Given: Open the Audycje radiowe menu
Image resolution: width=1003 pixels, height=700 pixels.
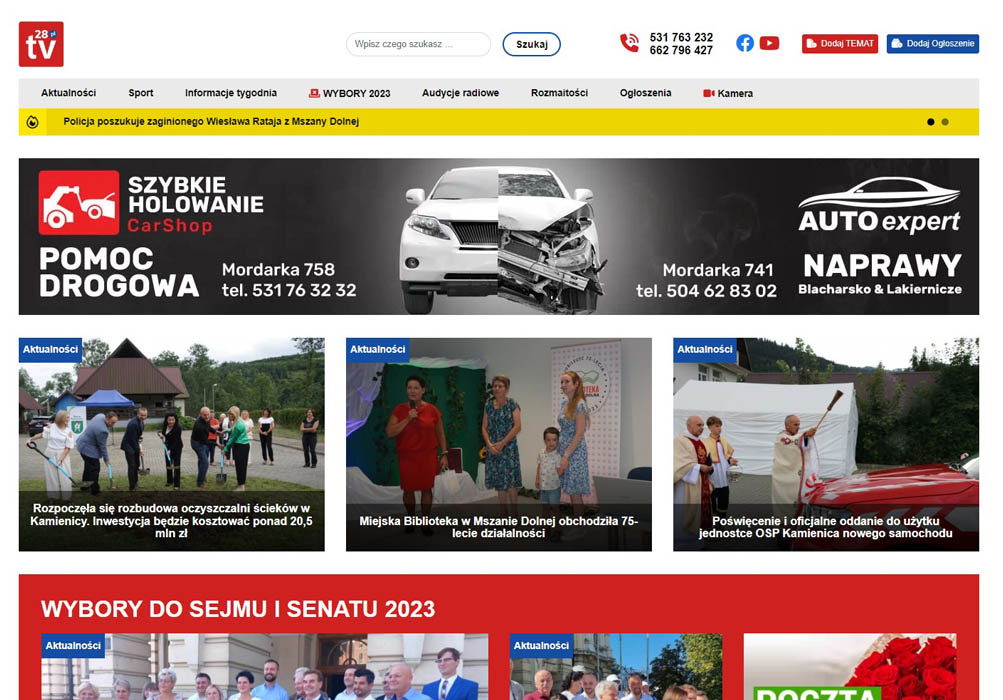Looking at the screenshot, I should [460, 93].
